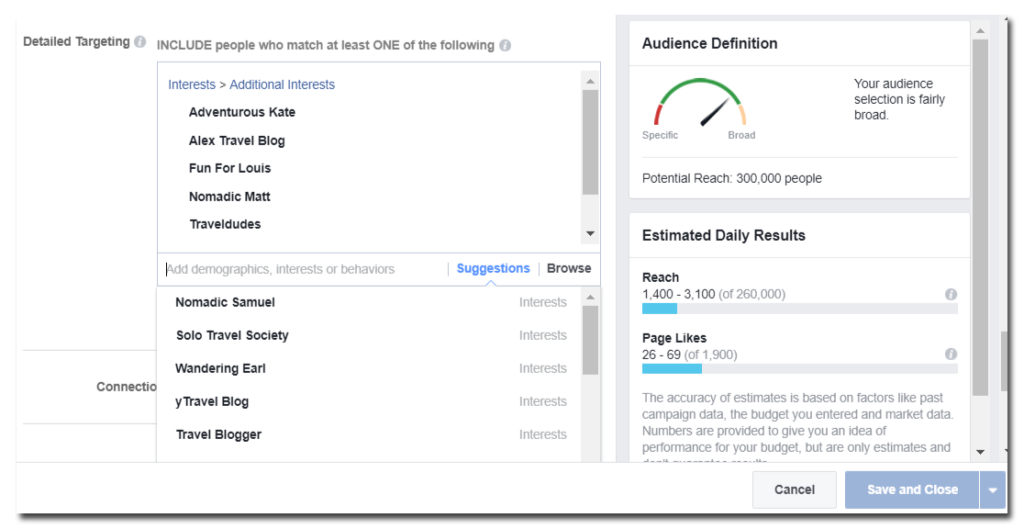Click the Traveldudes interest
Image resolution: width=1024 pixels, height=529 pixels.
225,225
